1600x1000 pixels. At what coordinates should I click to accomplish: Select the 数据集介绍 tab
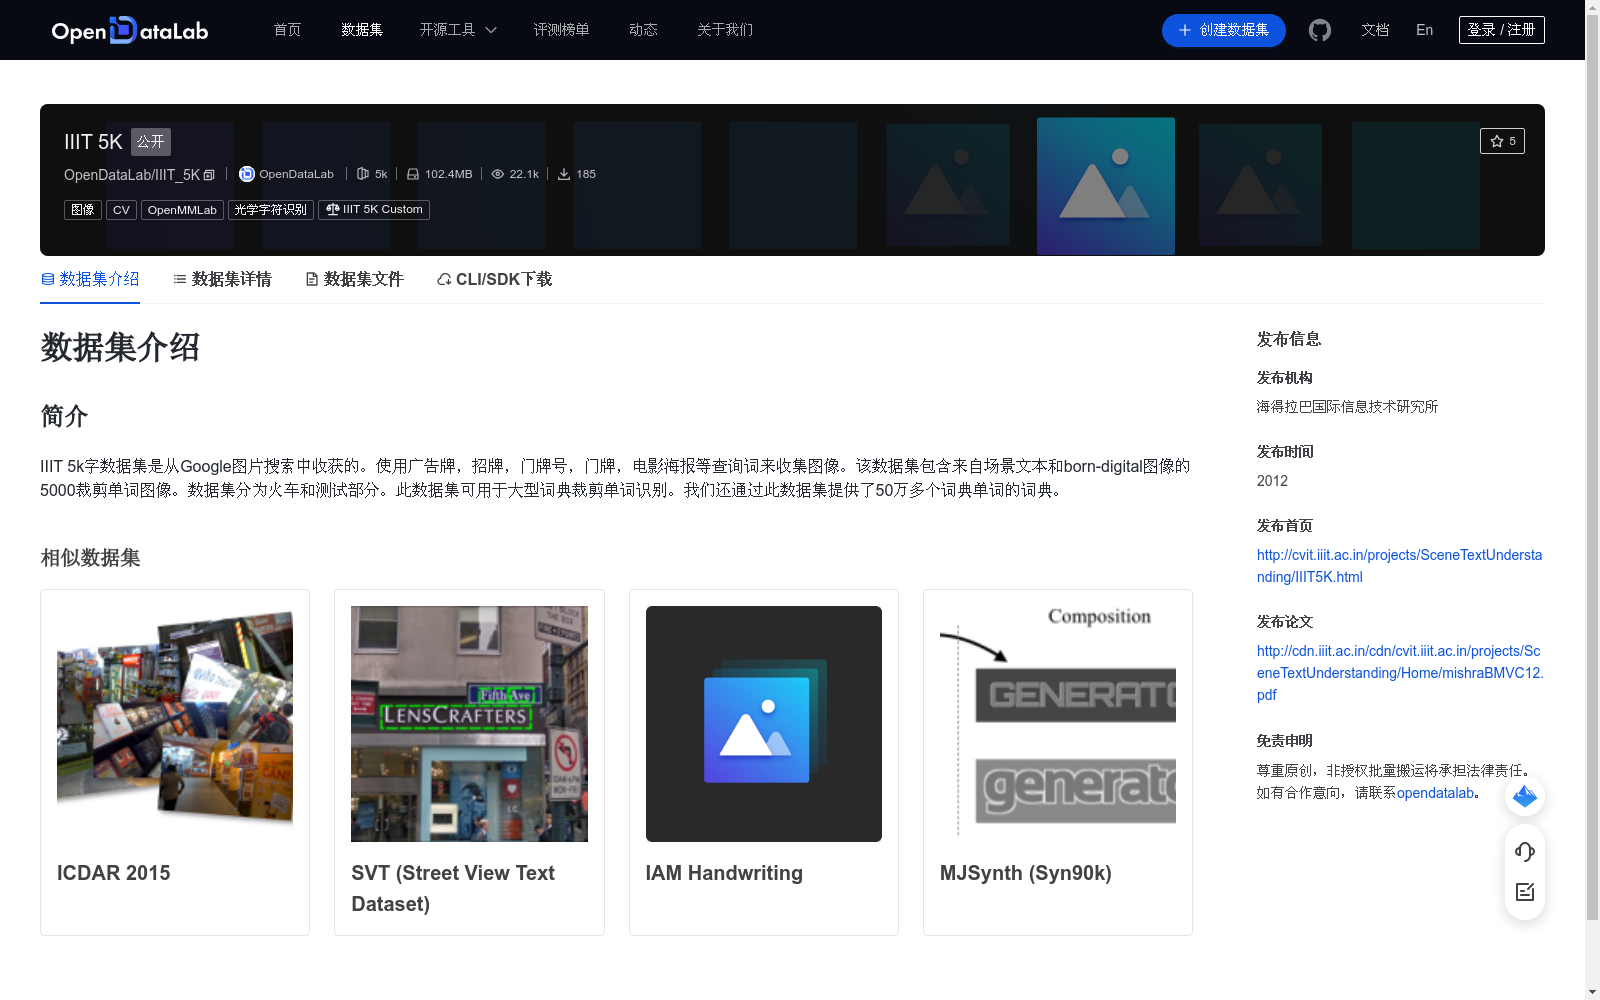pos(90,279)
